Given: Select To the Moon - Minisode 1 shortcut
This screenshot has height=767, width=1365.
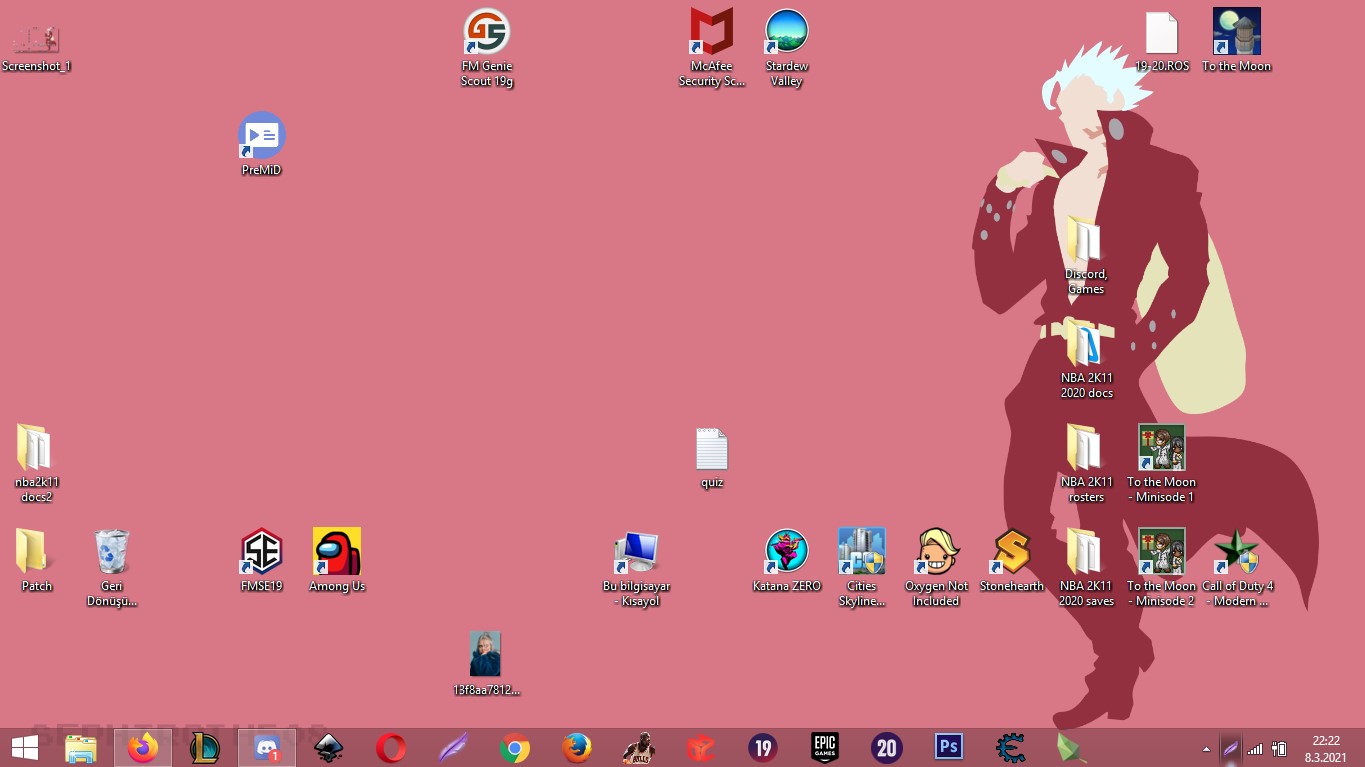Looking at the screenshot, I should point(1162,464).
